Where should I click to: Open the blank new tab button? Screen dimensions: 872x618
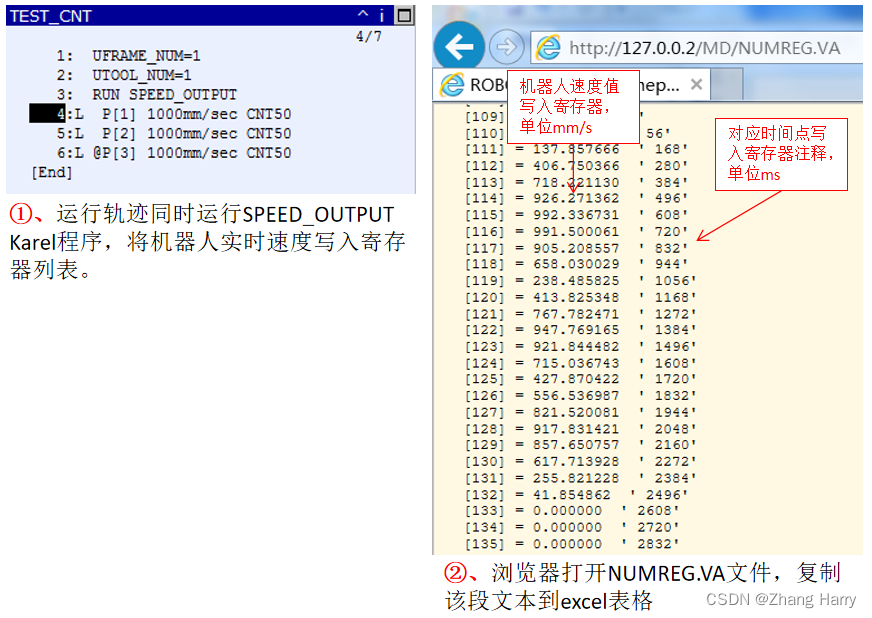click(726, 85)
